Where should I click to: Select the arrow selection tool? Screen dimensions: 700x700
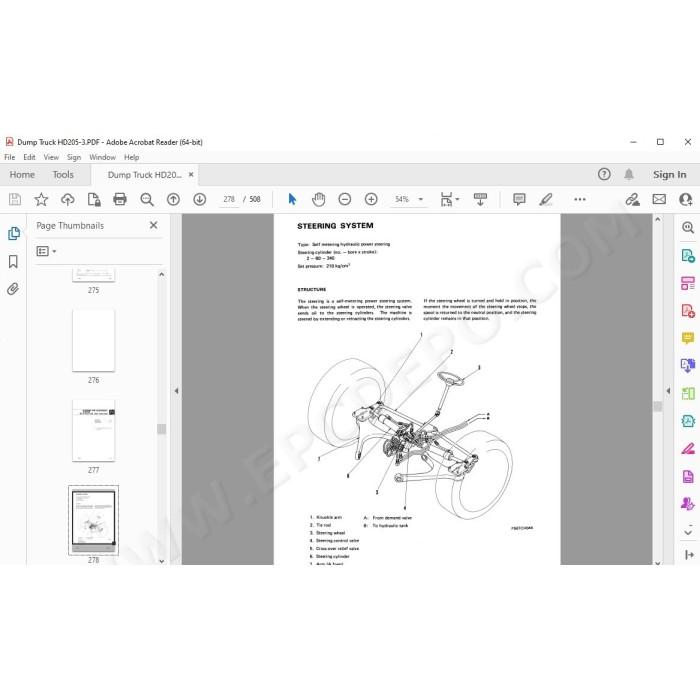(x=292, y=199)
